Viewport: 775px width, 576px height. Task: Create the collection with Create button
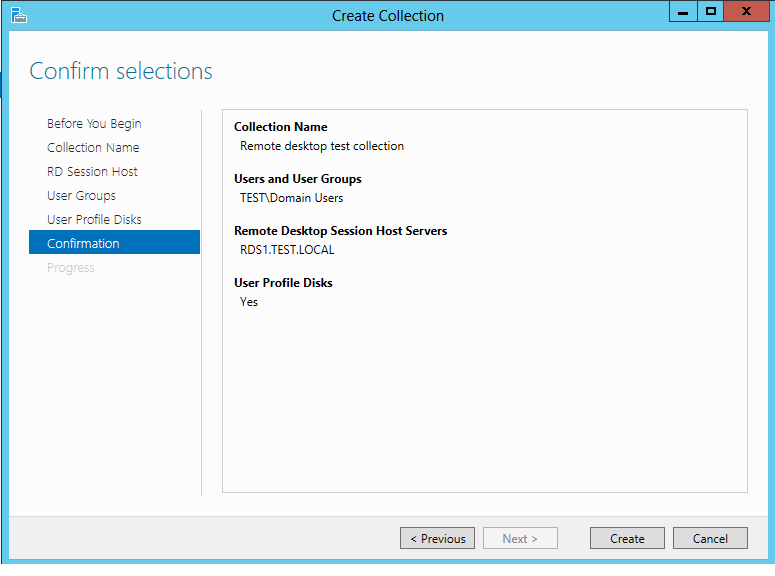point(627,538)
